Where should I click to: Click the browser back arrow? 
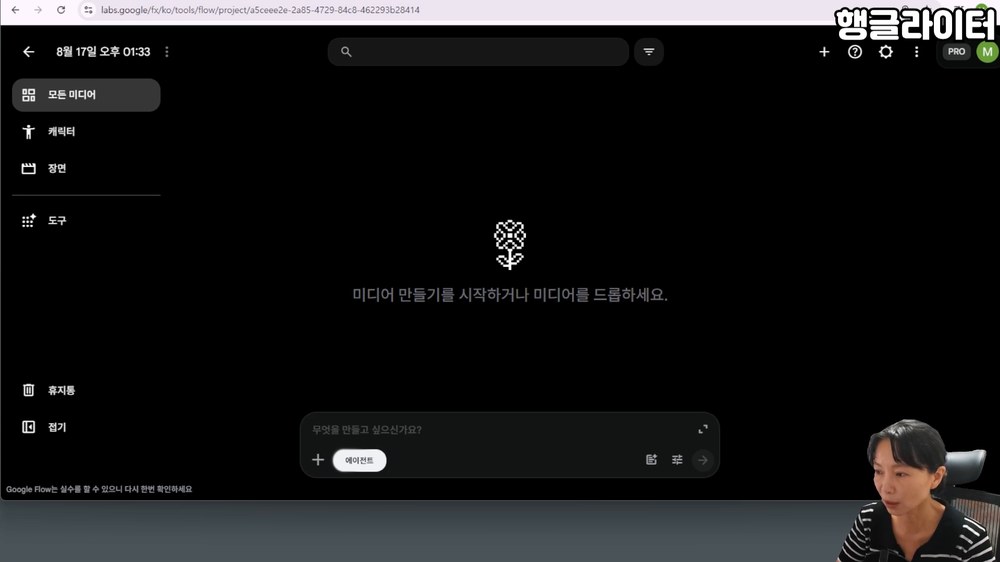click(x=15, y=10)
